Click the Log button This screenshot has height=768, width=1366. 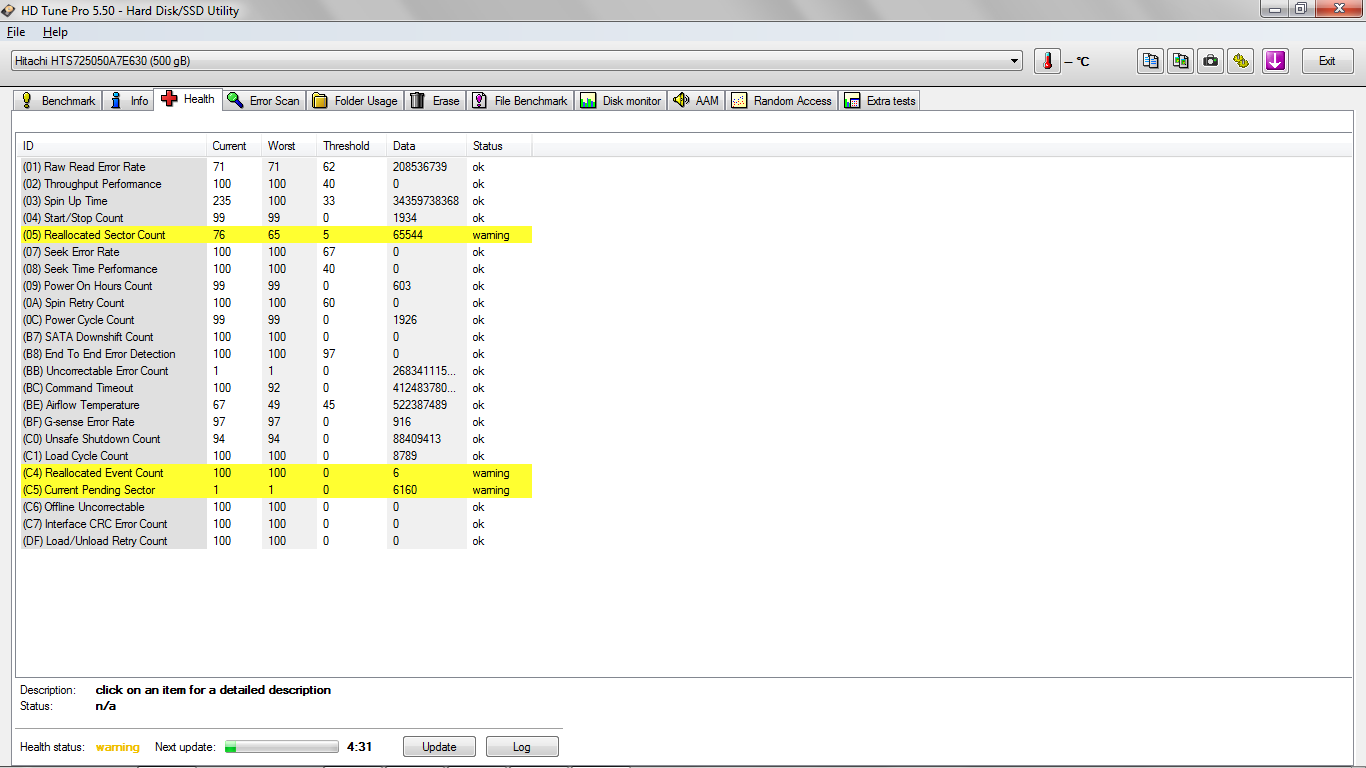[522, 747]
